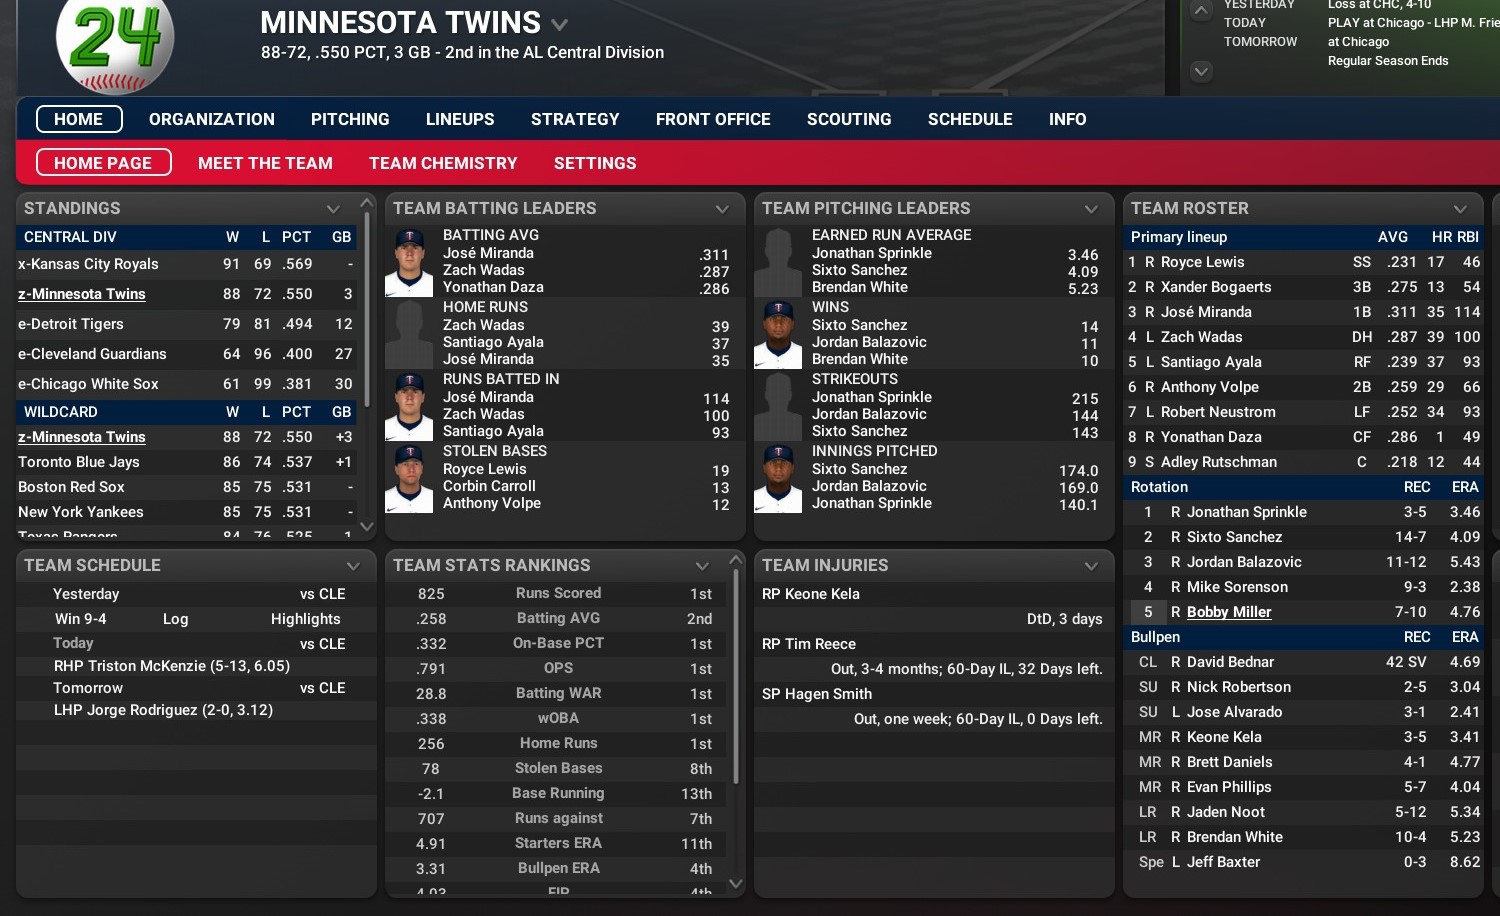
Task: Click the up arrow in the schedule ticker
Action: tap(1201, 10)
